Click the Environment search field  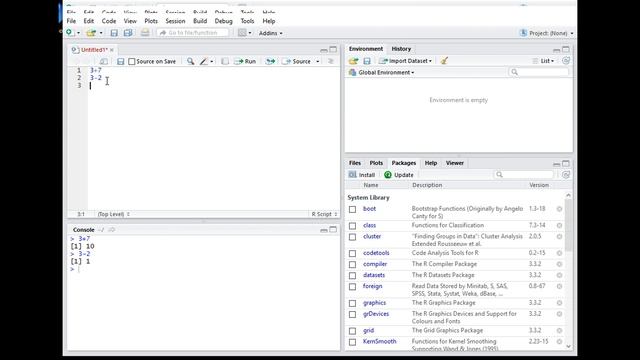pos(538,72)
